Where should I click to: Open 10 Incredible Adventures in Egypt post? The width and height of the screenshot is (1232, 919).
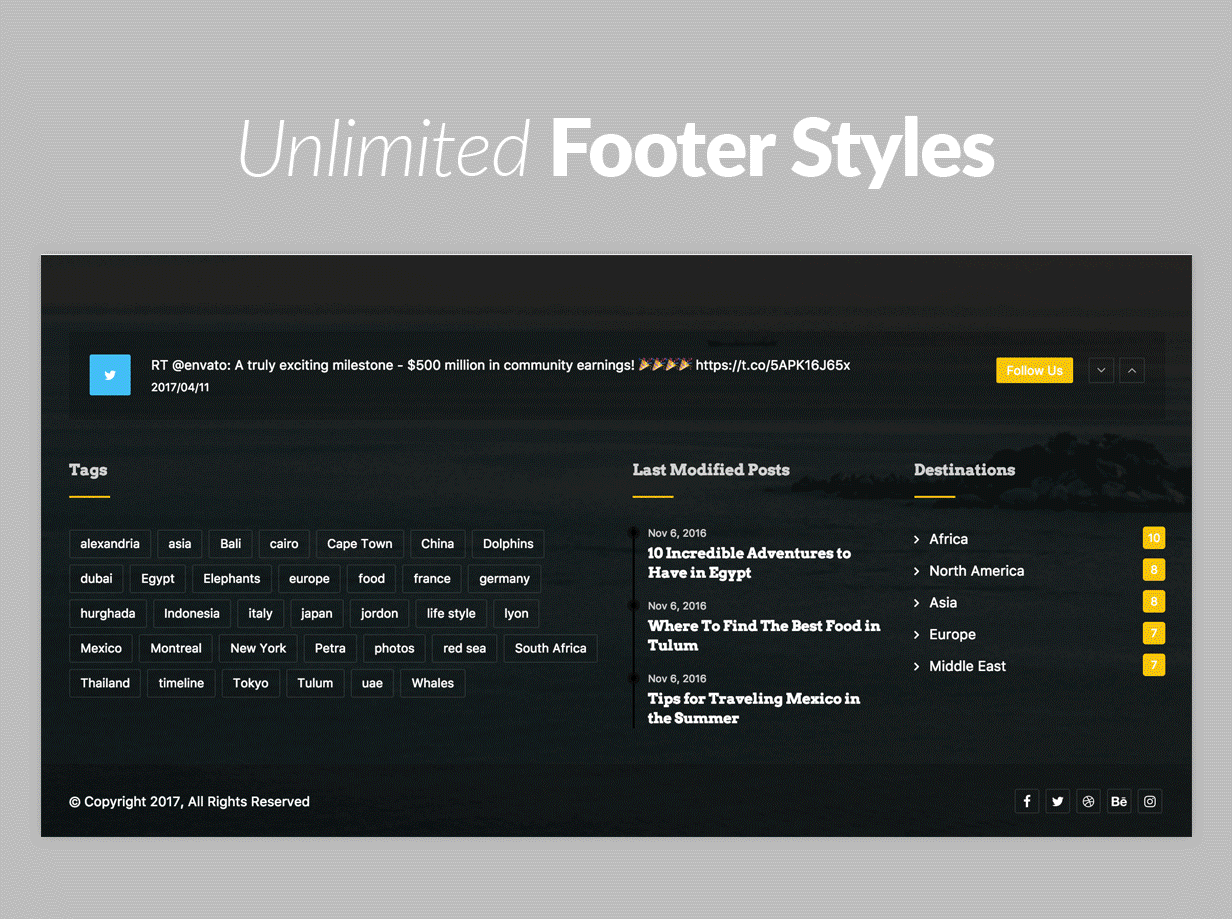[x=749, y=563]
